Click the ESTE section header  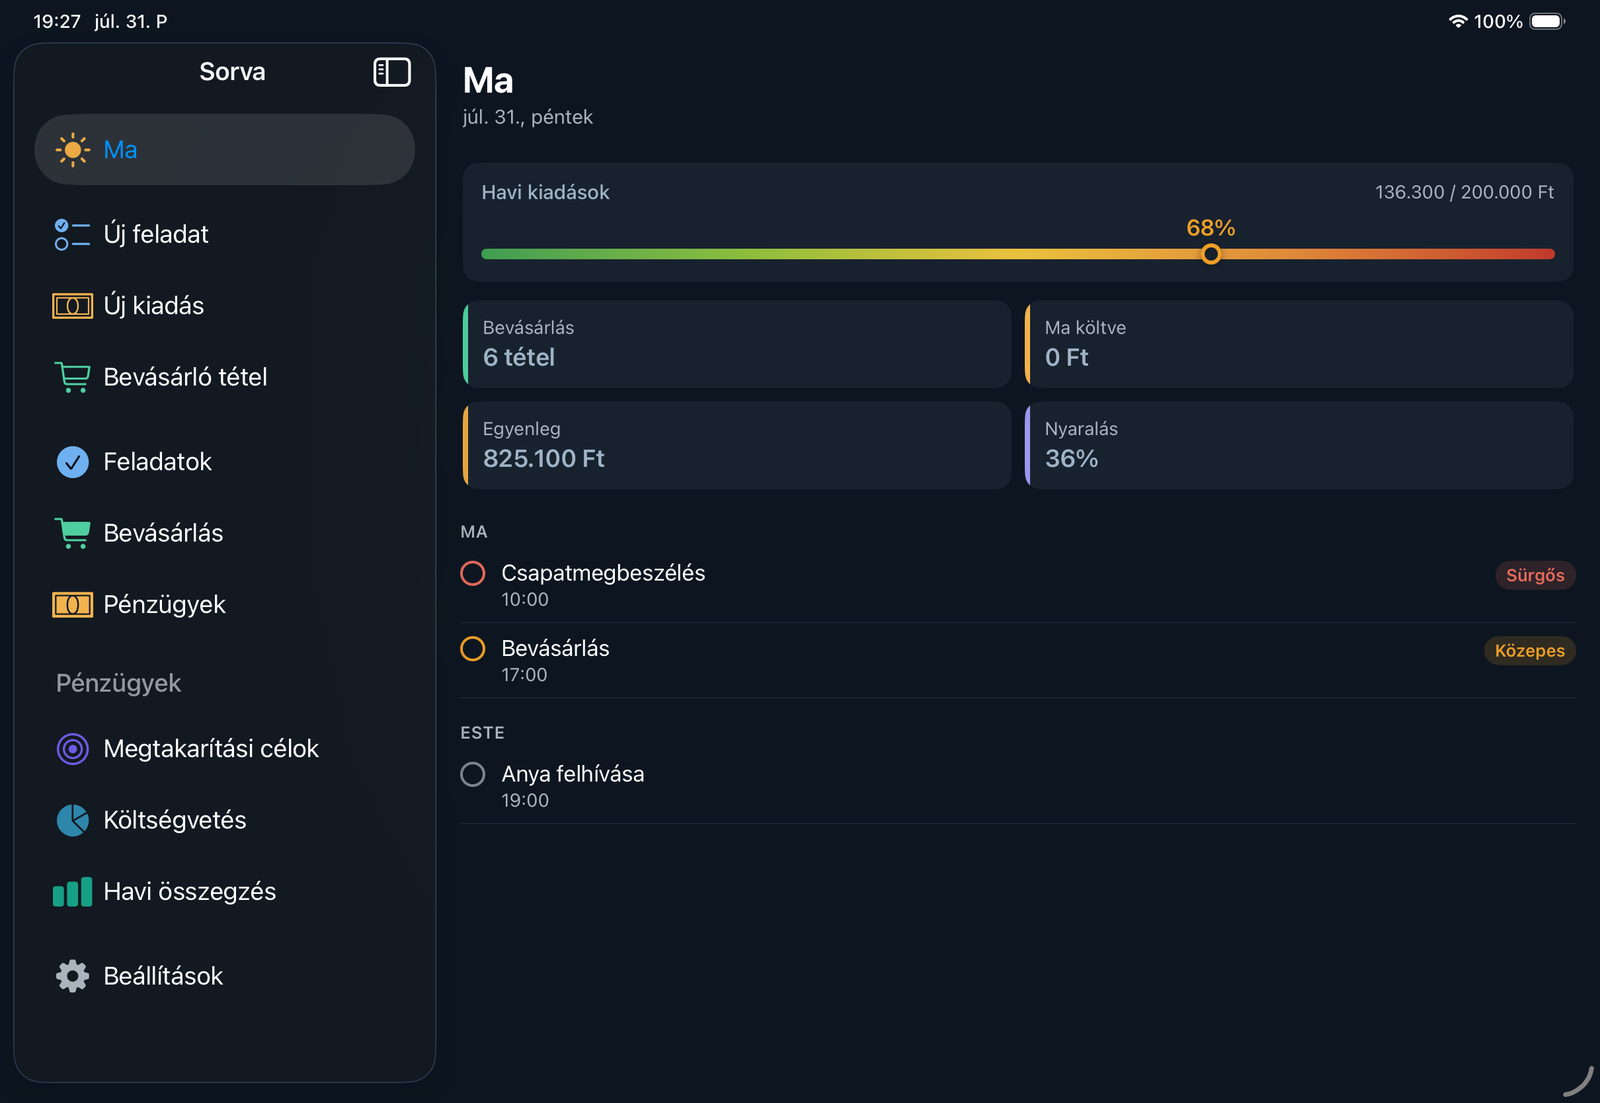482,733
